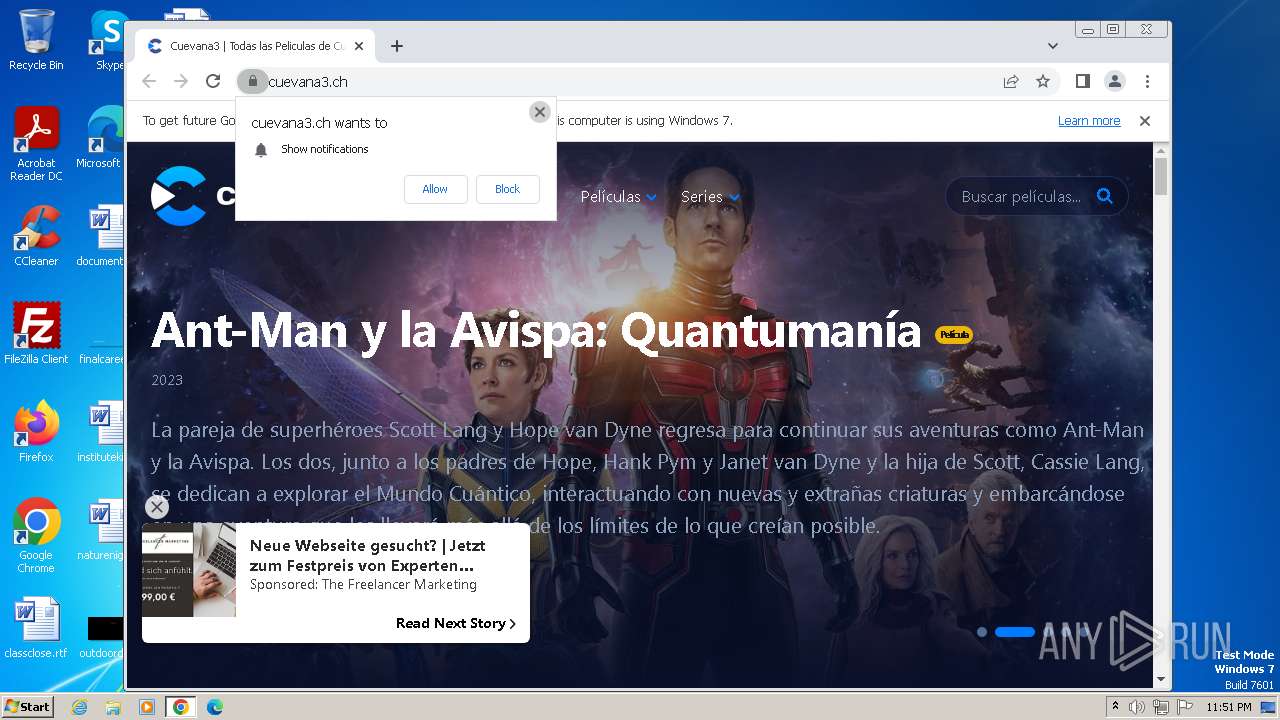Open Chrome three-dot menu

click(x=1147, y=81)
